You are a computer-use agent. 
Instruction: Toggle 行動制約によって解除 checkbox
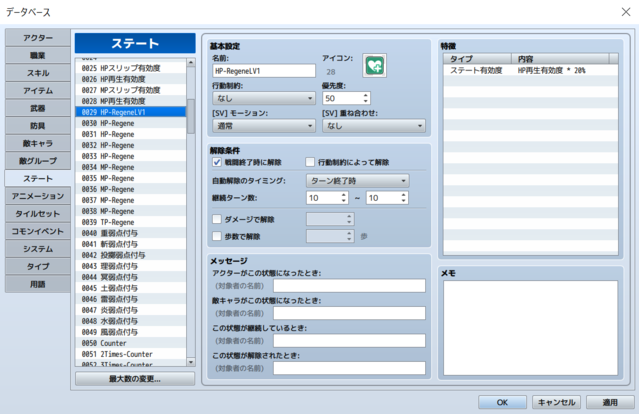[x=310, y=162]
